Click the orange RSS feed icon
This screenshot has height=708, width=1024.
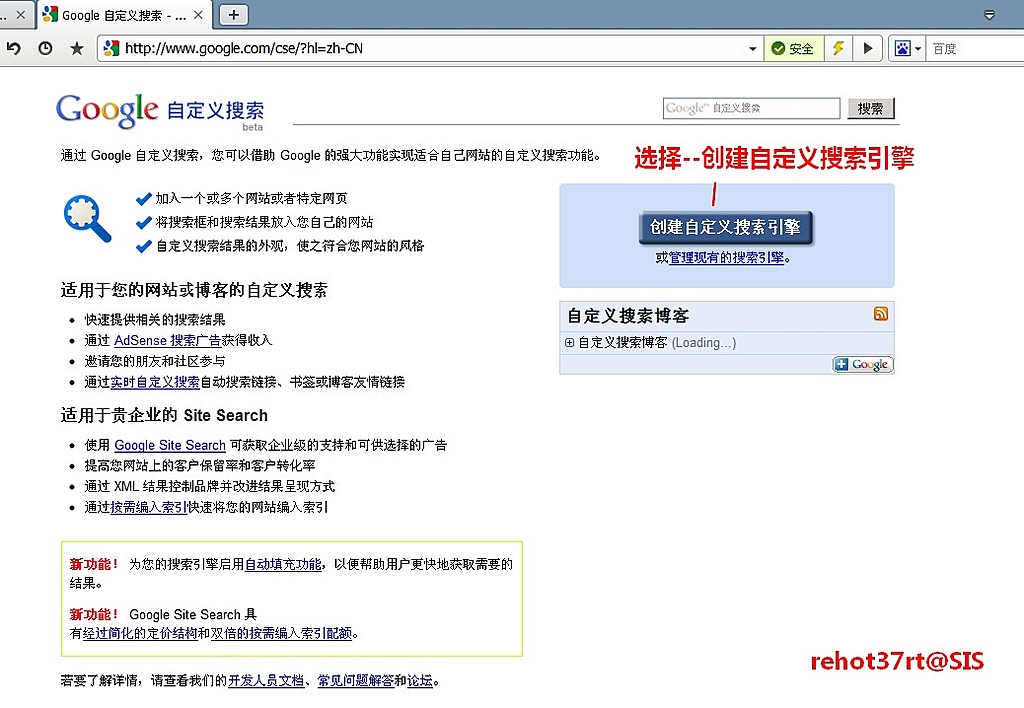click(x=880, y=314)
